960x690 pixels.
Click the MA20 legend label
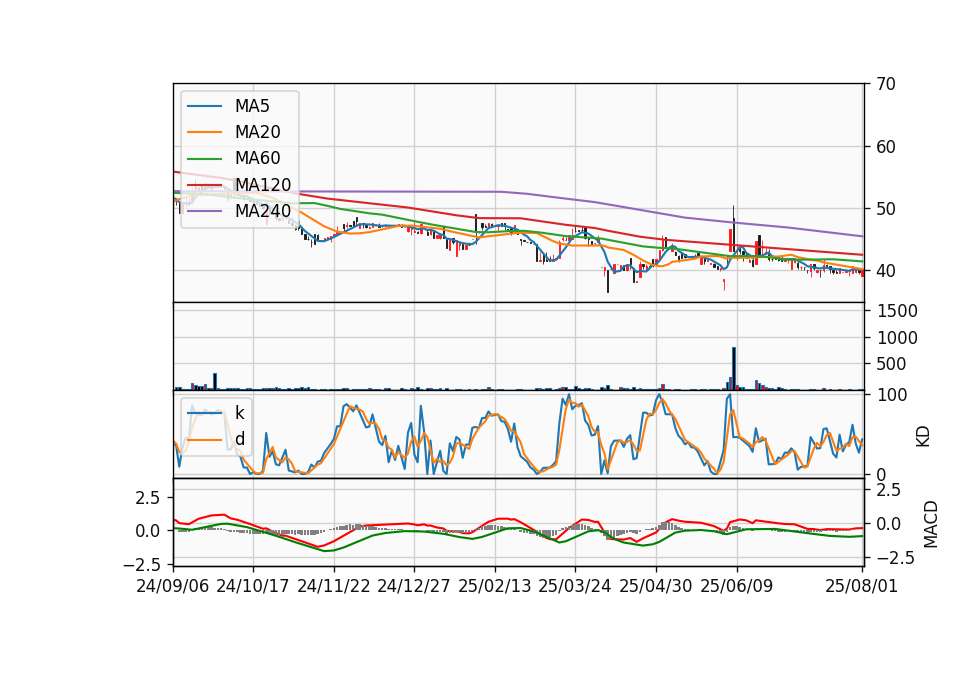[257, 132]
